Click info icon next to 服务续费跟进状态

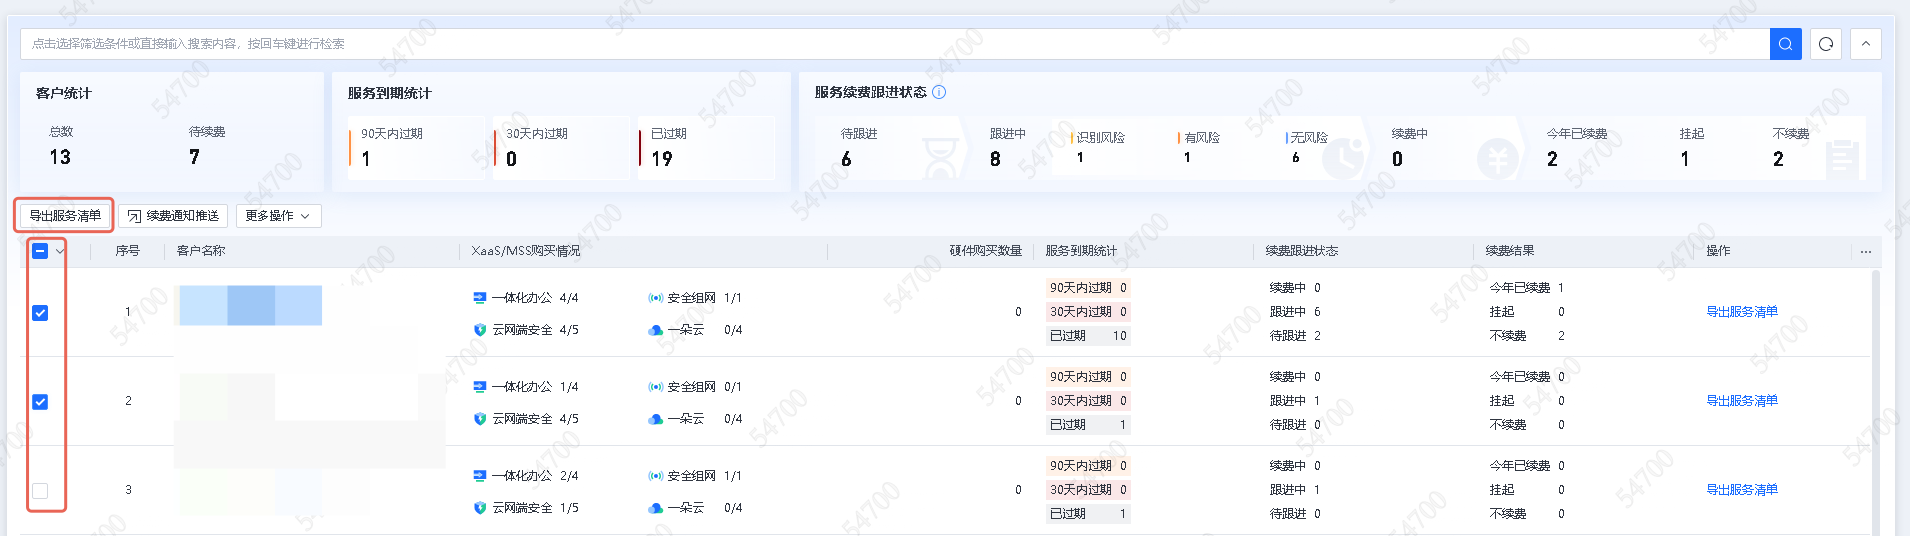(x=939, y=92)
